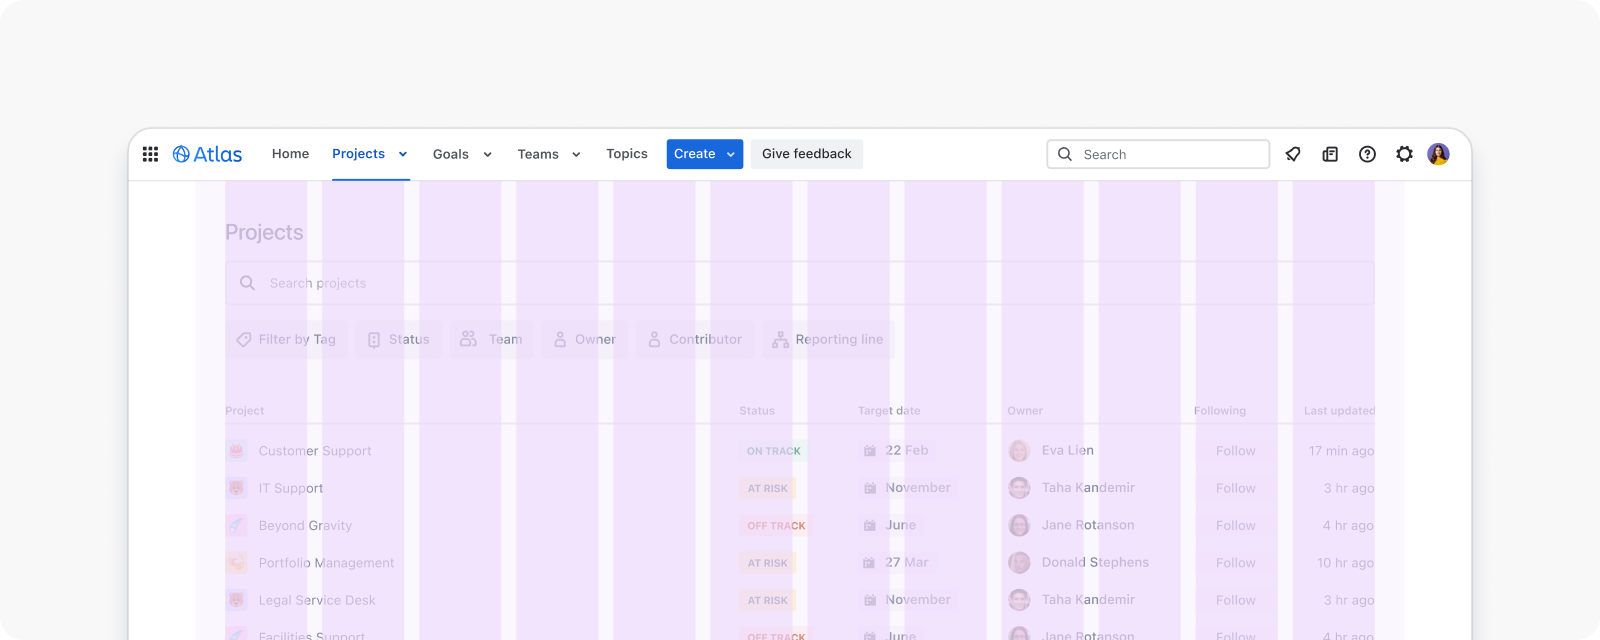Open the Topics tab
The height and width of the screenshot is (640, 1600).
[626, 154]
